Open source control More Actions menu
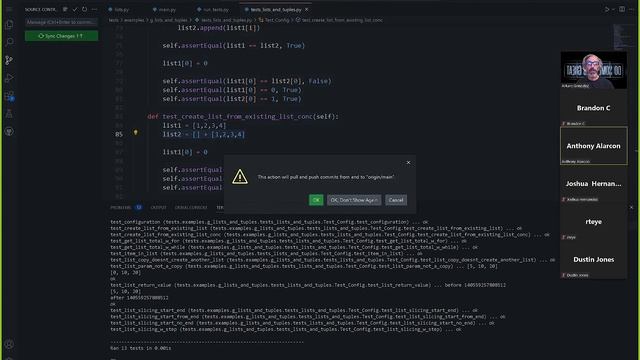 (x=94, y=9)
